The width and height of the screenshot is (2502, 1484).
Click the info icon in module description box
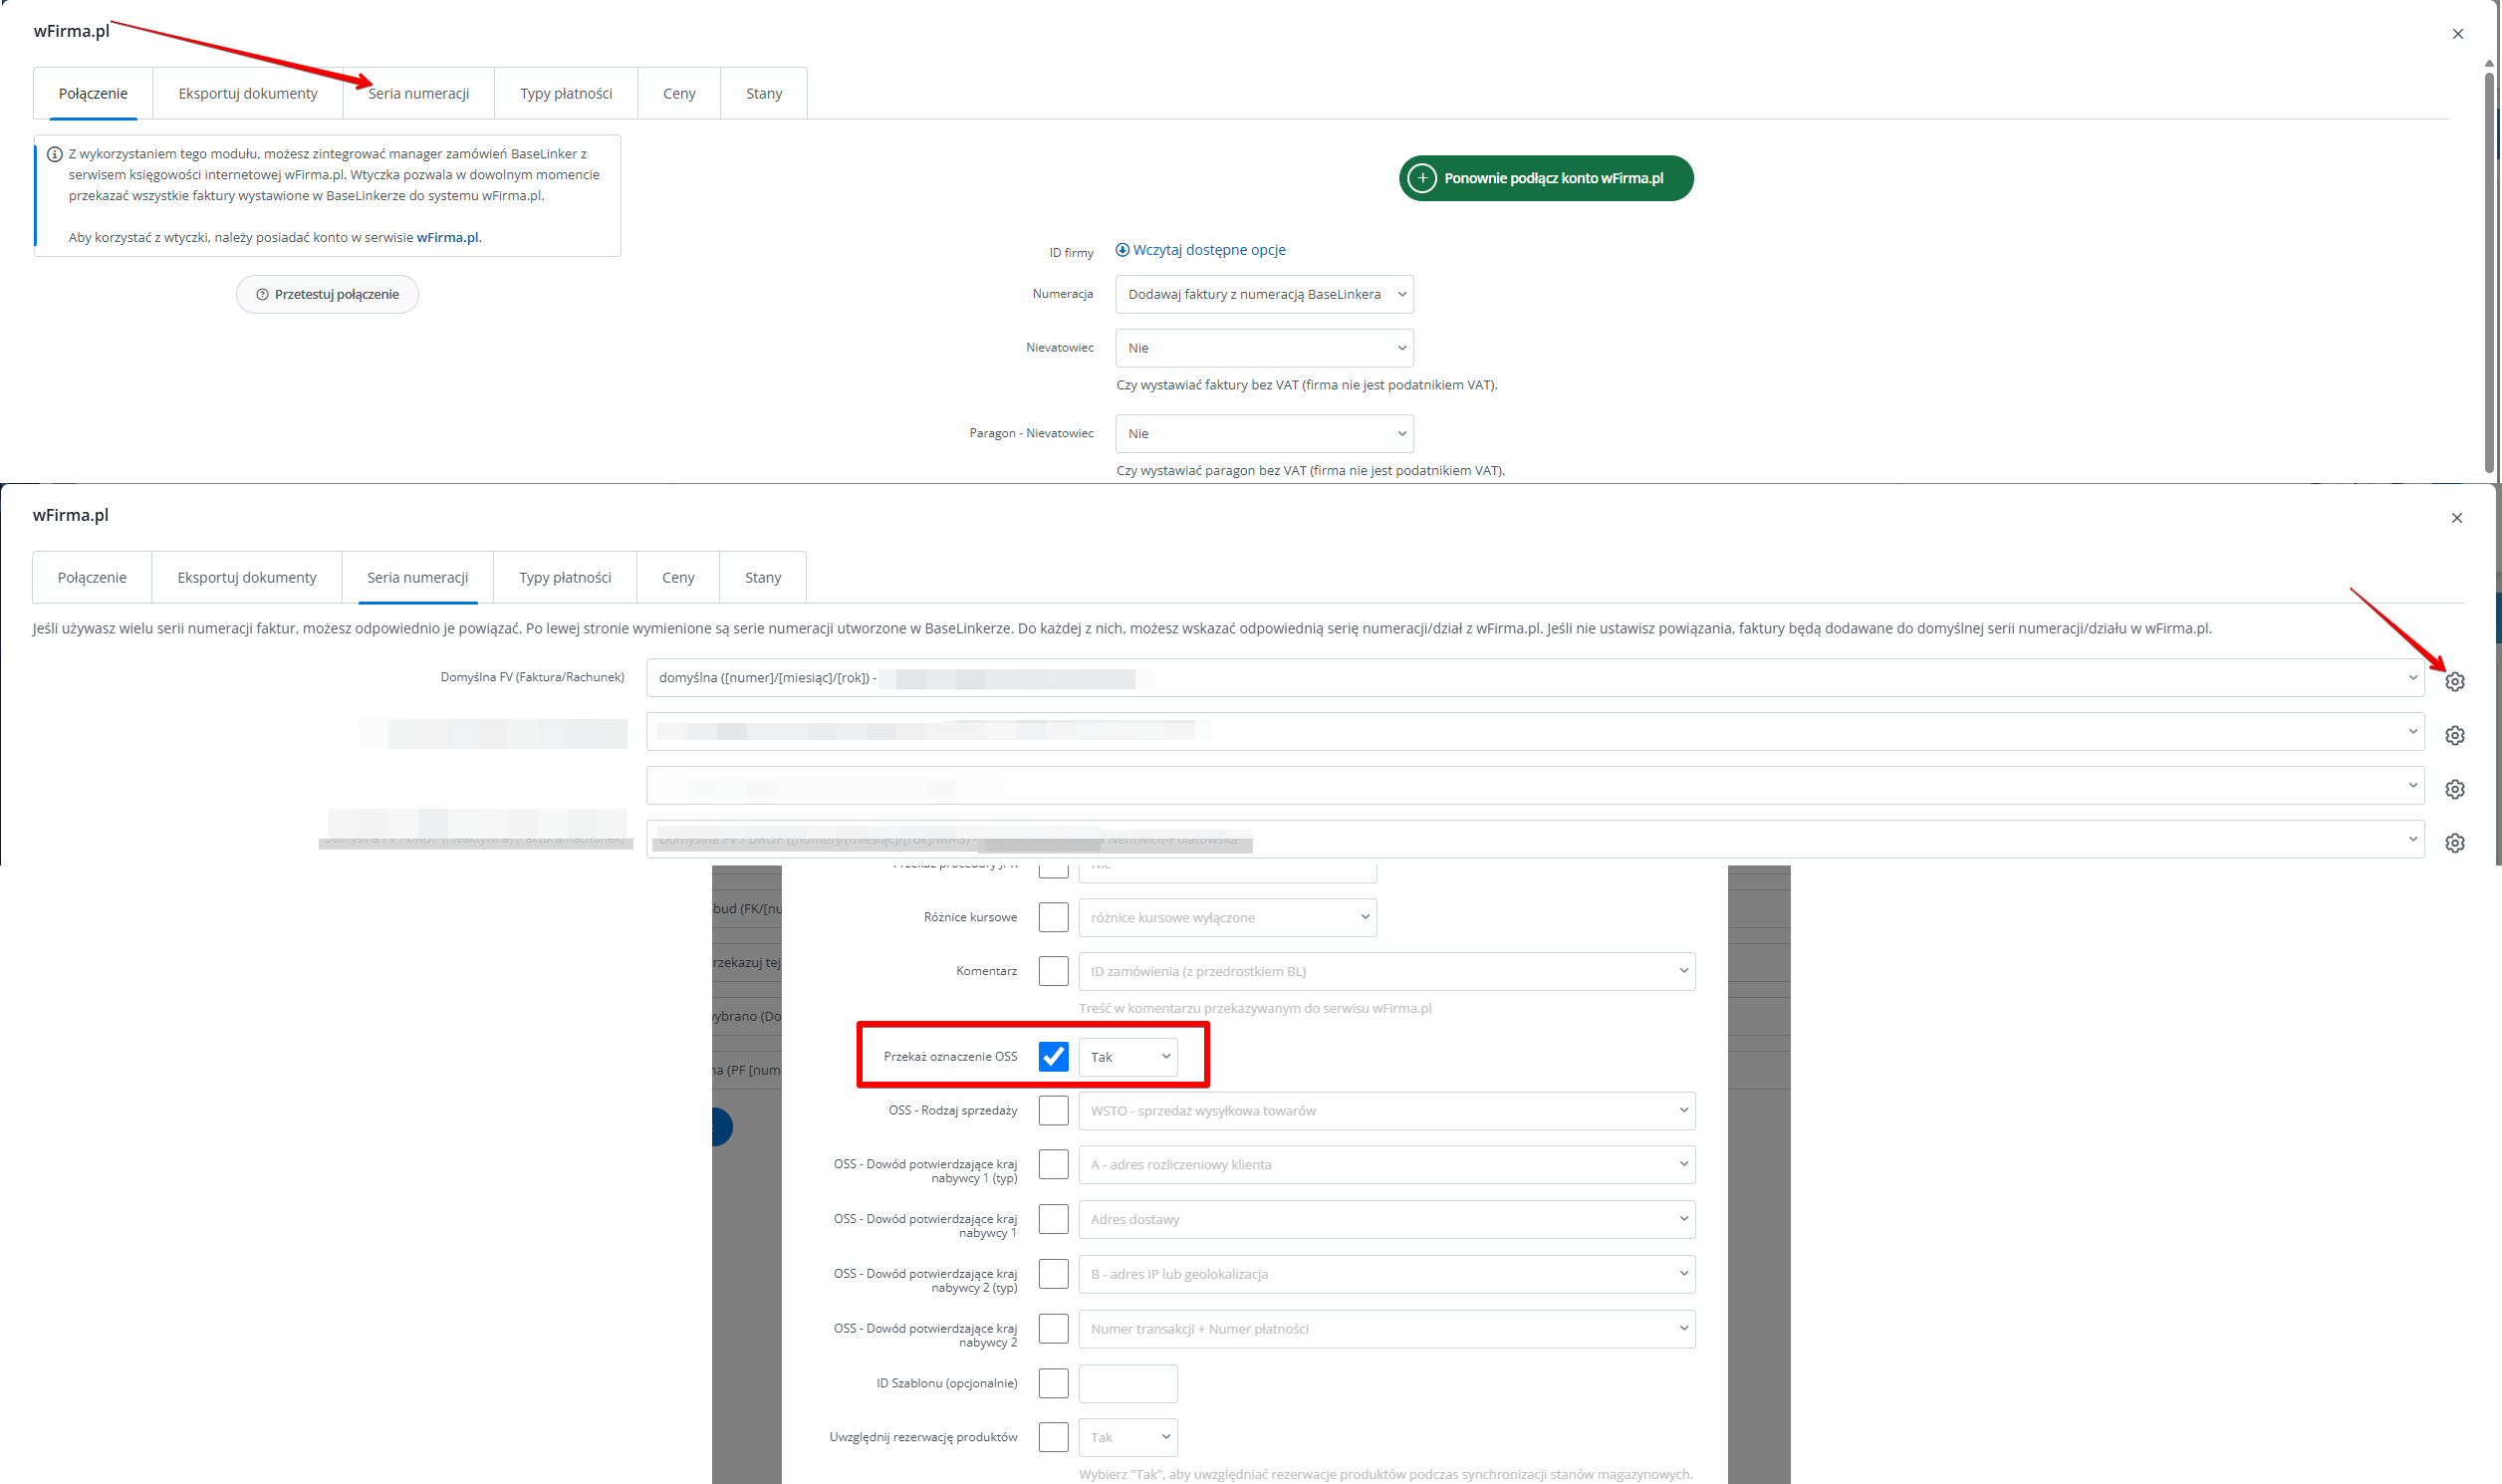55,154
